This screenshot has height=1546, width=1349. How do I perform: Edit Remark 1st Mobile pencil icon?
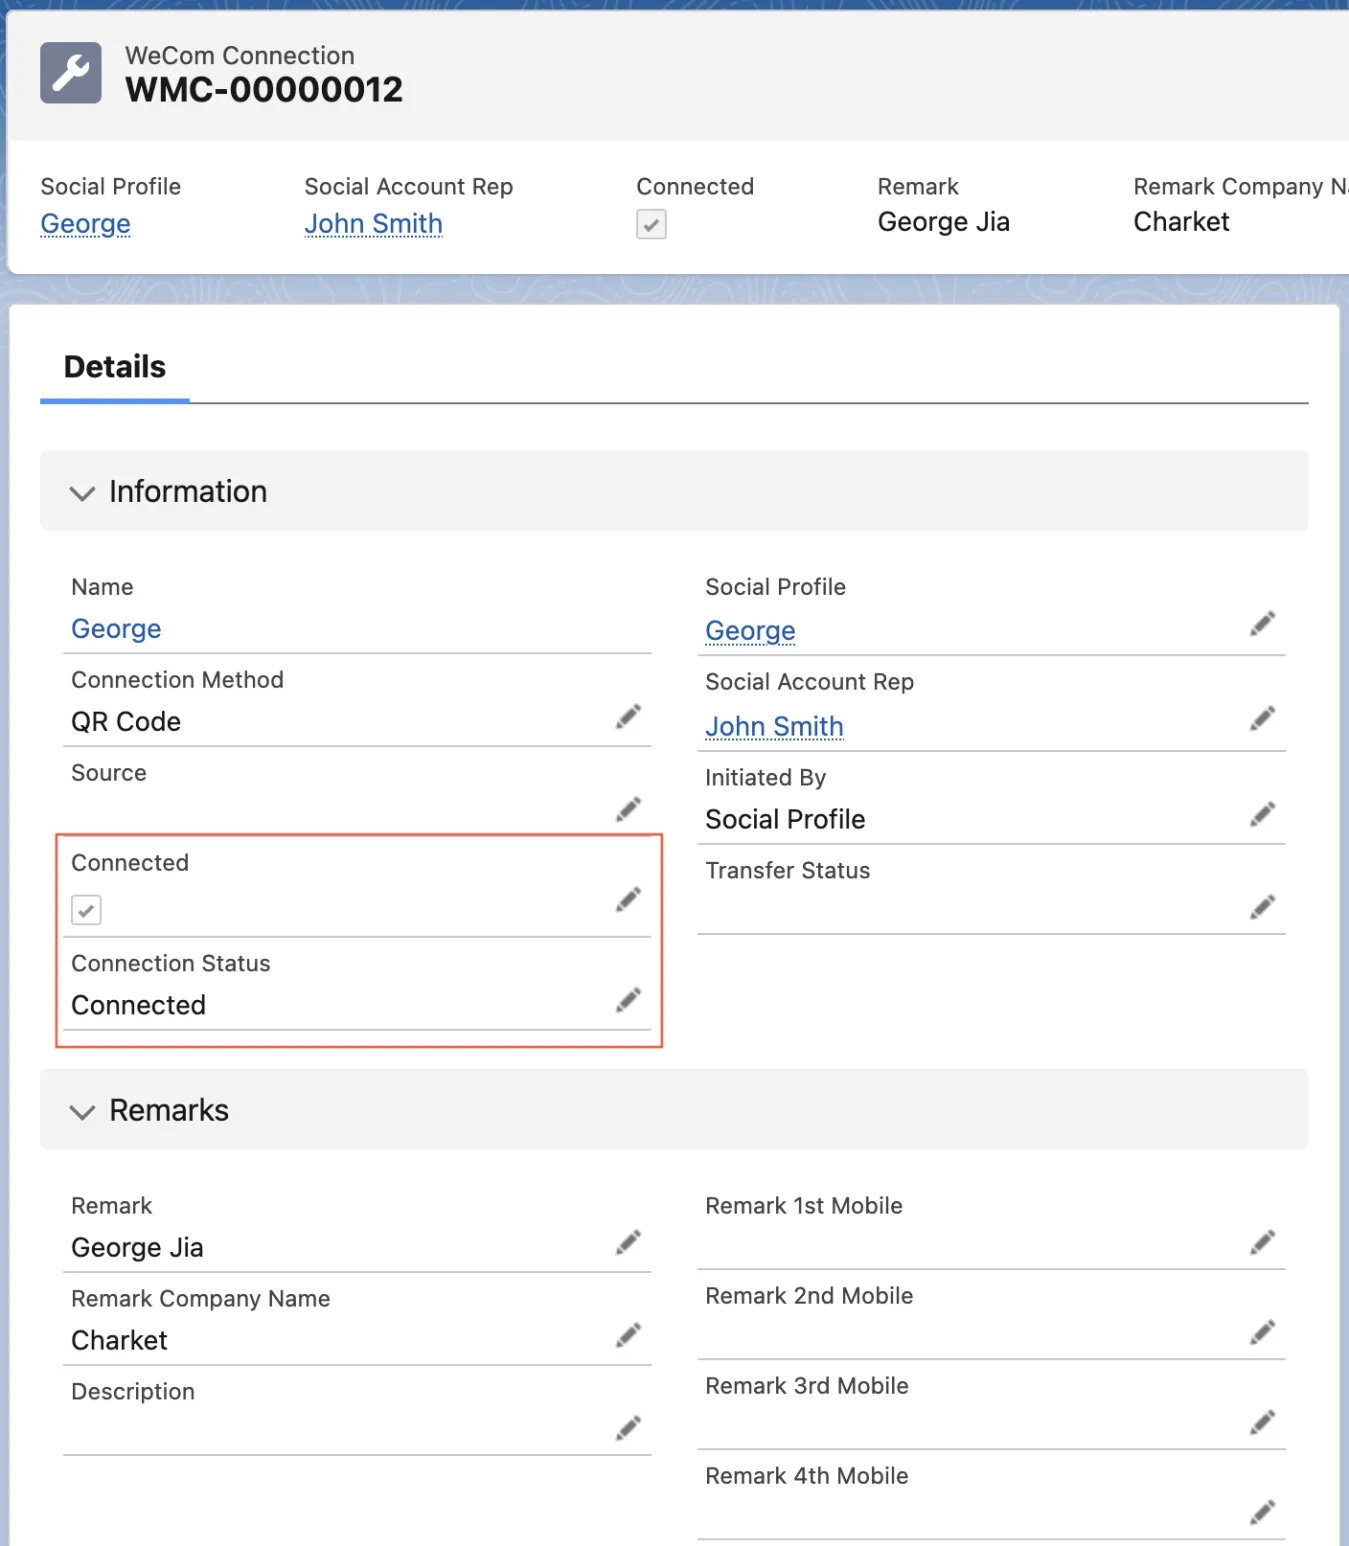[x=1262, y=1242]
